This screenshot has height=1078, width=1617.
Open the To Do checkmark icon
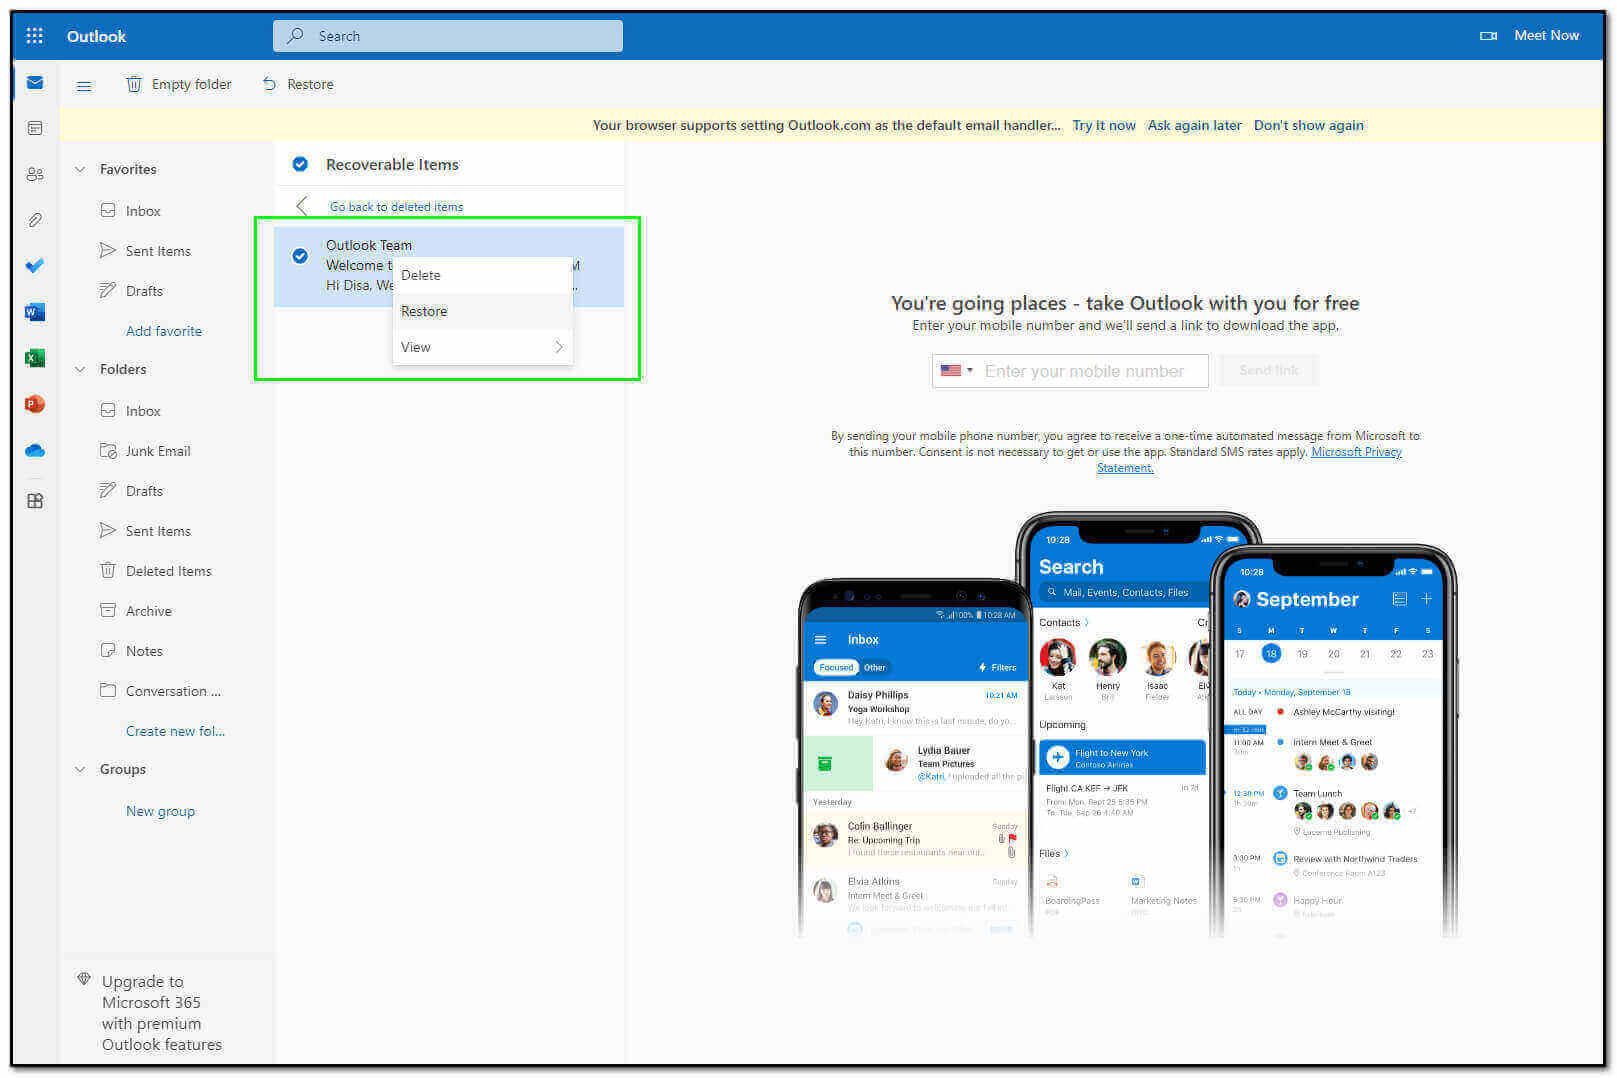click(35, 266)
